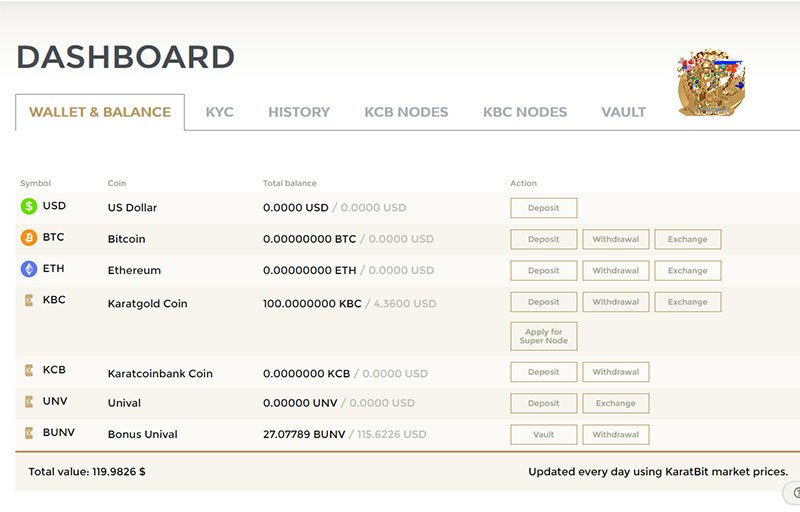Deposit funds into US Dollar
The image size is (800, 512).
[544, 208]
